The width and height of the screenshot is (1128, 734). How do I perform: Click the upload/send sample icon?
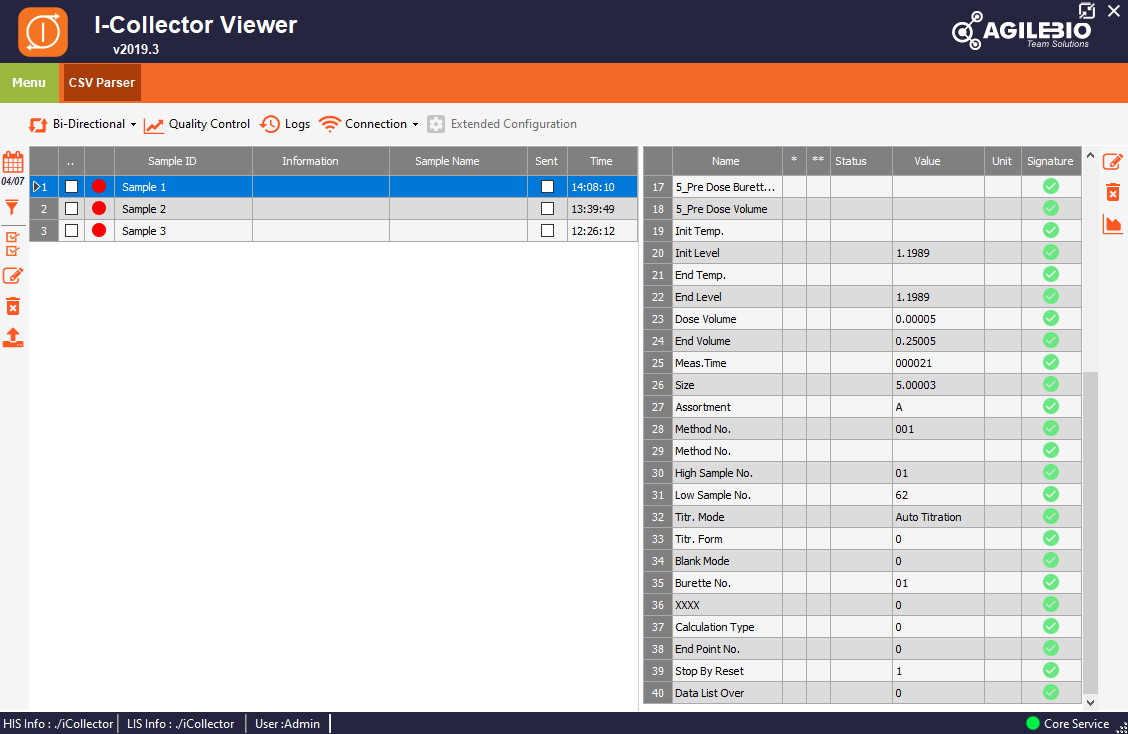(x=13, y=337)
